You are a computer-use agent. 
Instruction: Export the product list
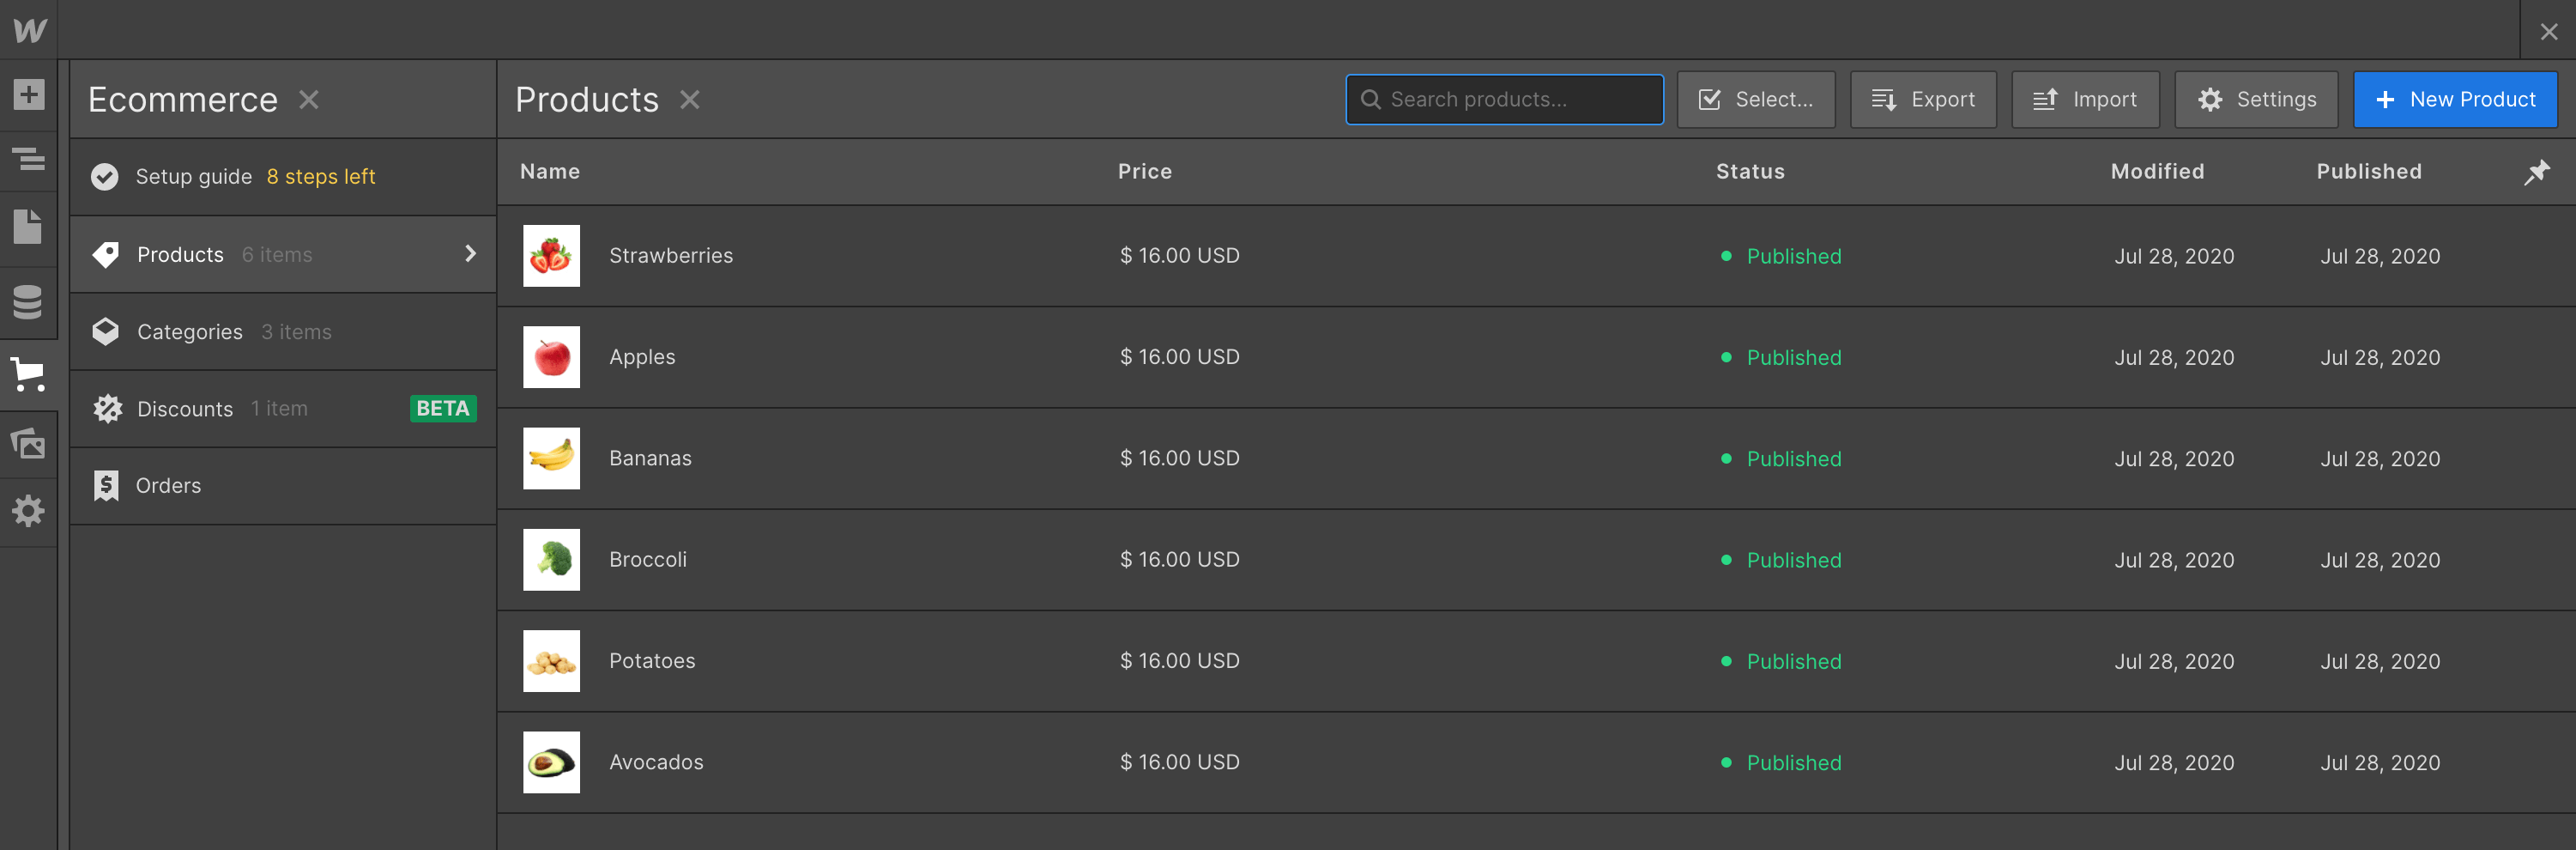(x=1923, y=99)
